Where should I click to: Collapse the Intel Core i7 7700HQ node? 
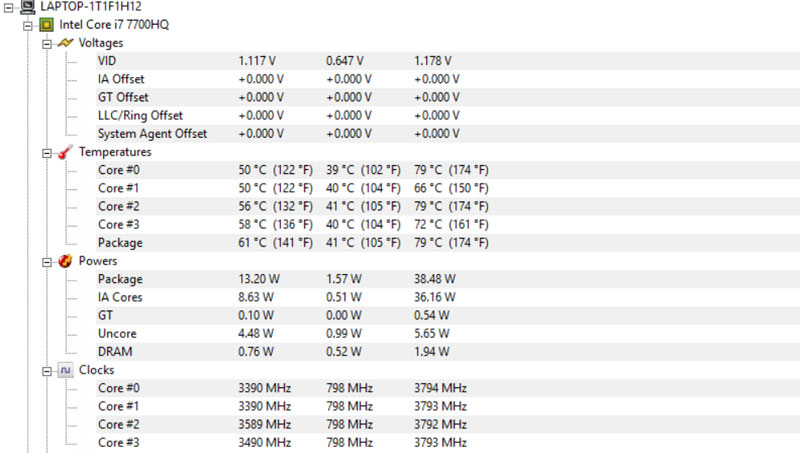[x=28, y=26]
